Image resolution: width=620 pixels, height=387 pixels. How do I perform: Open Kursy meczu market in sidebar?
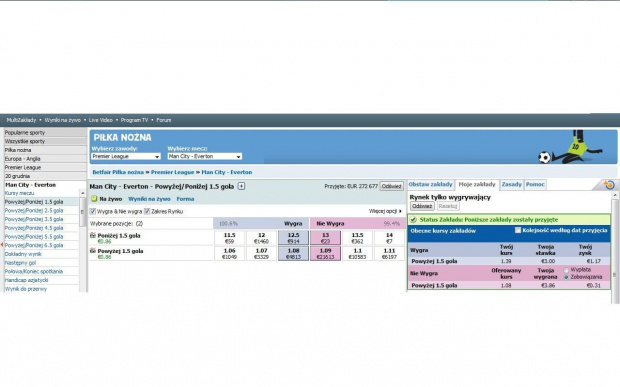tap(19, 193)
